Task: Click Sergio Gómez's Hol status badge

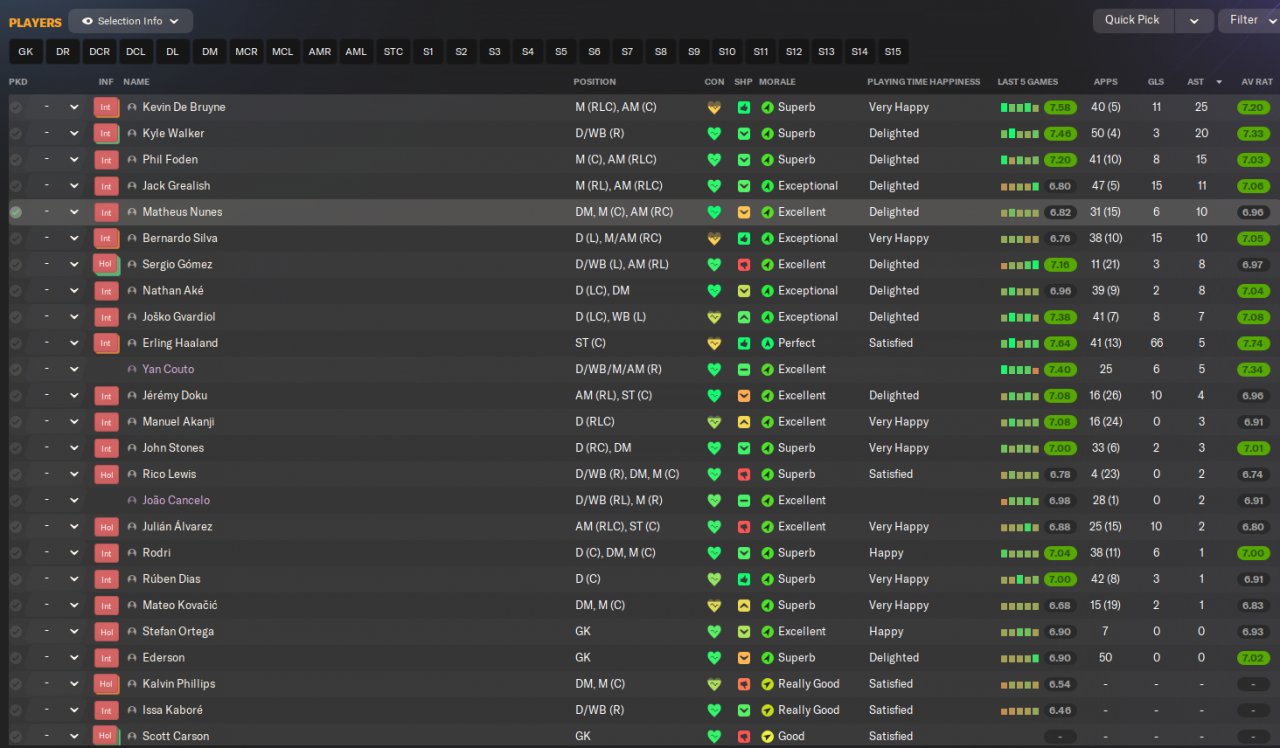Action: (x=106, y=264)
